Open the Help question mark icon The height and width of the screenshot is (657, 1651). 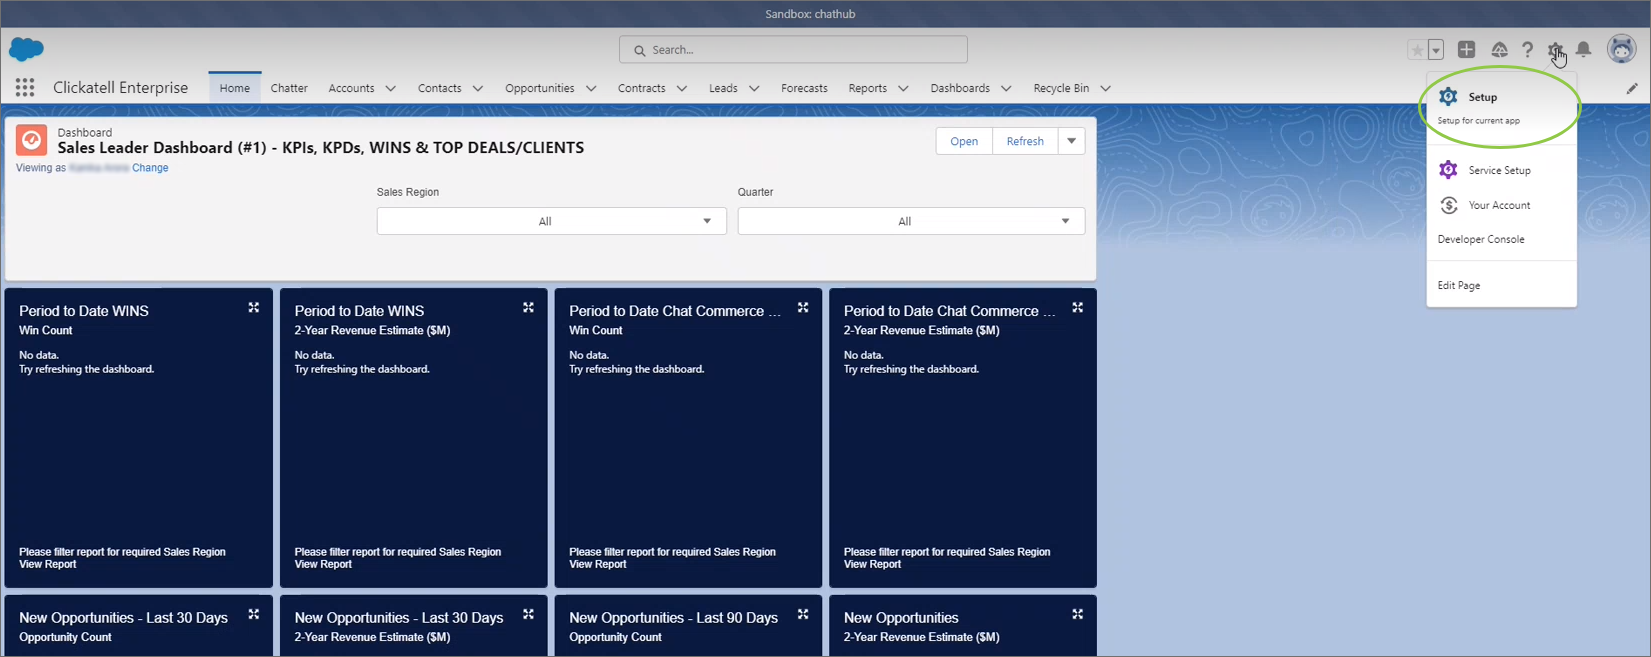tap(1527, 50)
